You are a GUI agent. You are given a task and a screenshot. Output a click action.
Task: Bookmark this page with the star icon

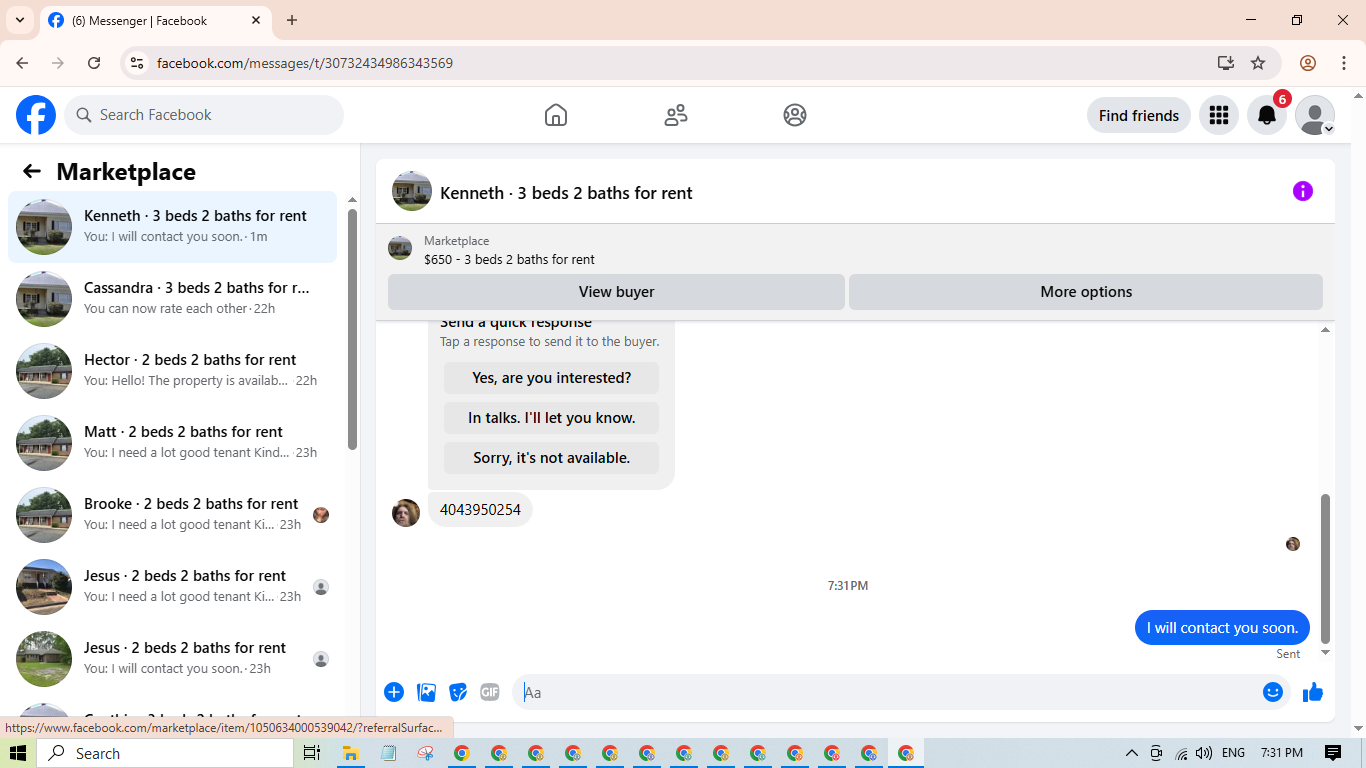tap(1258, 63)
